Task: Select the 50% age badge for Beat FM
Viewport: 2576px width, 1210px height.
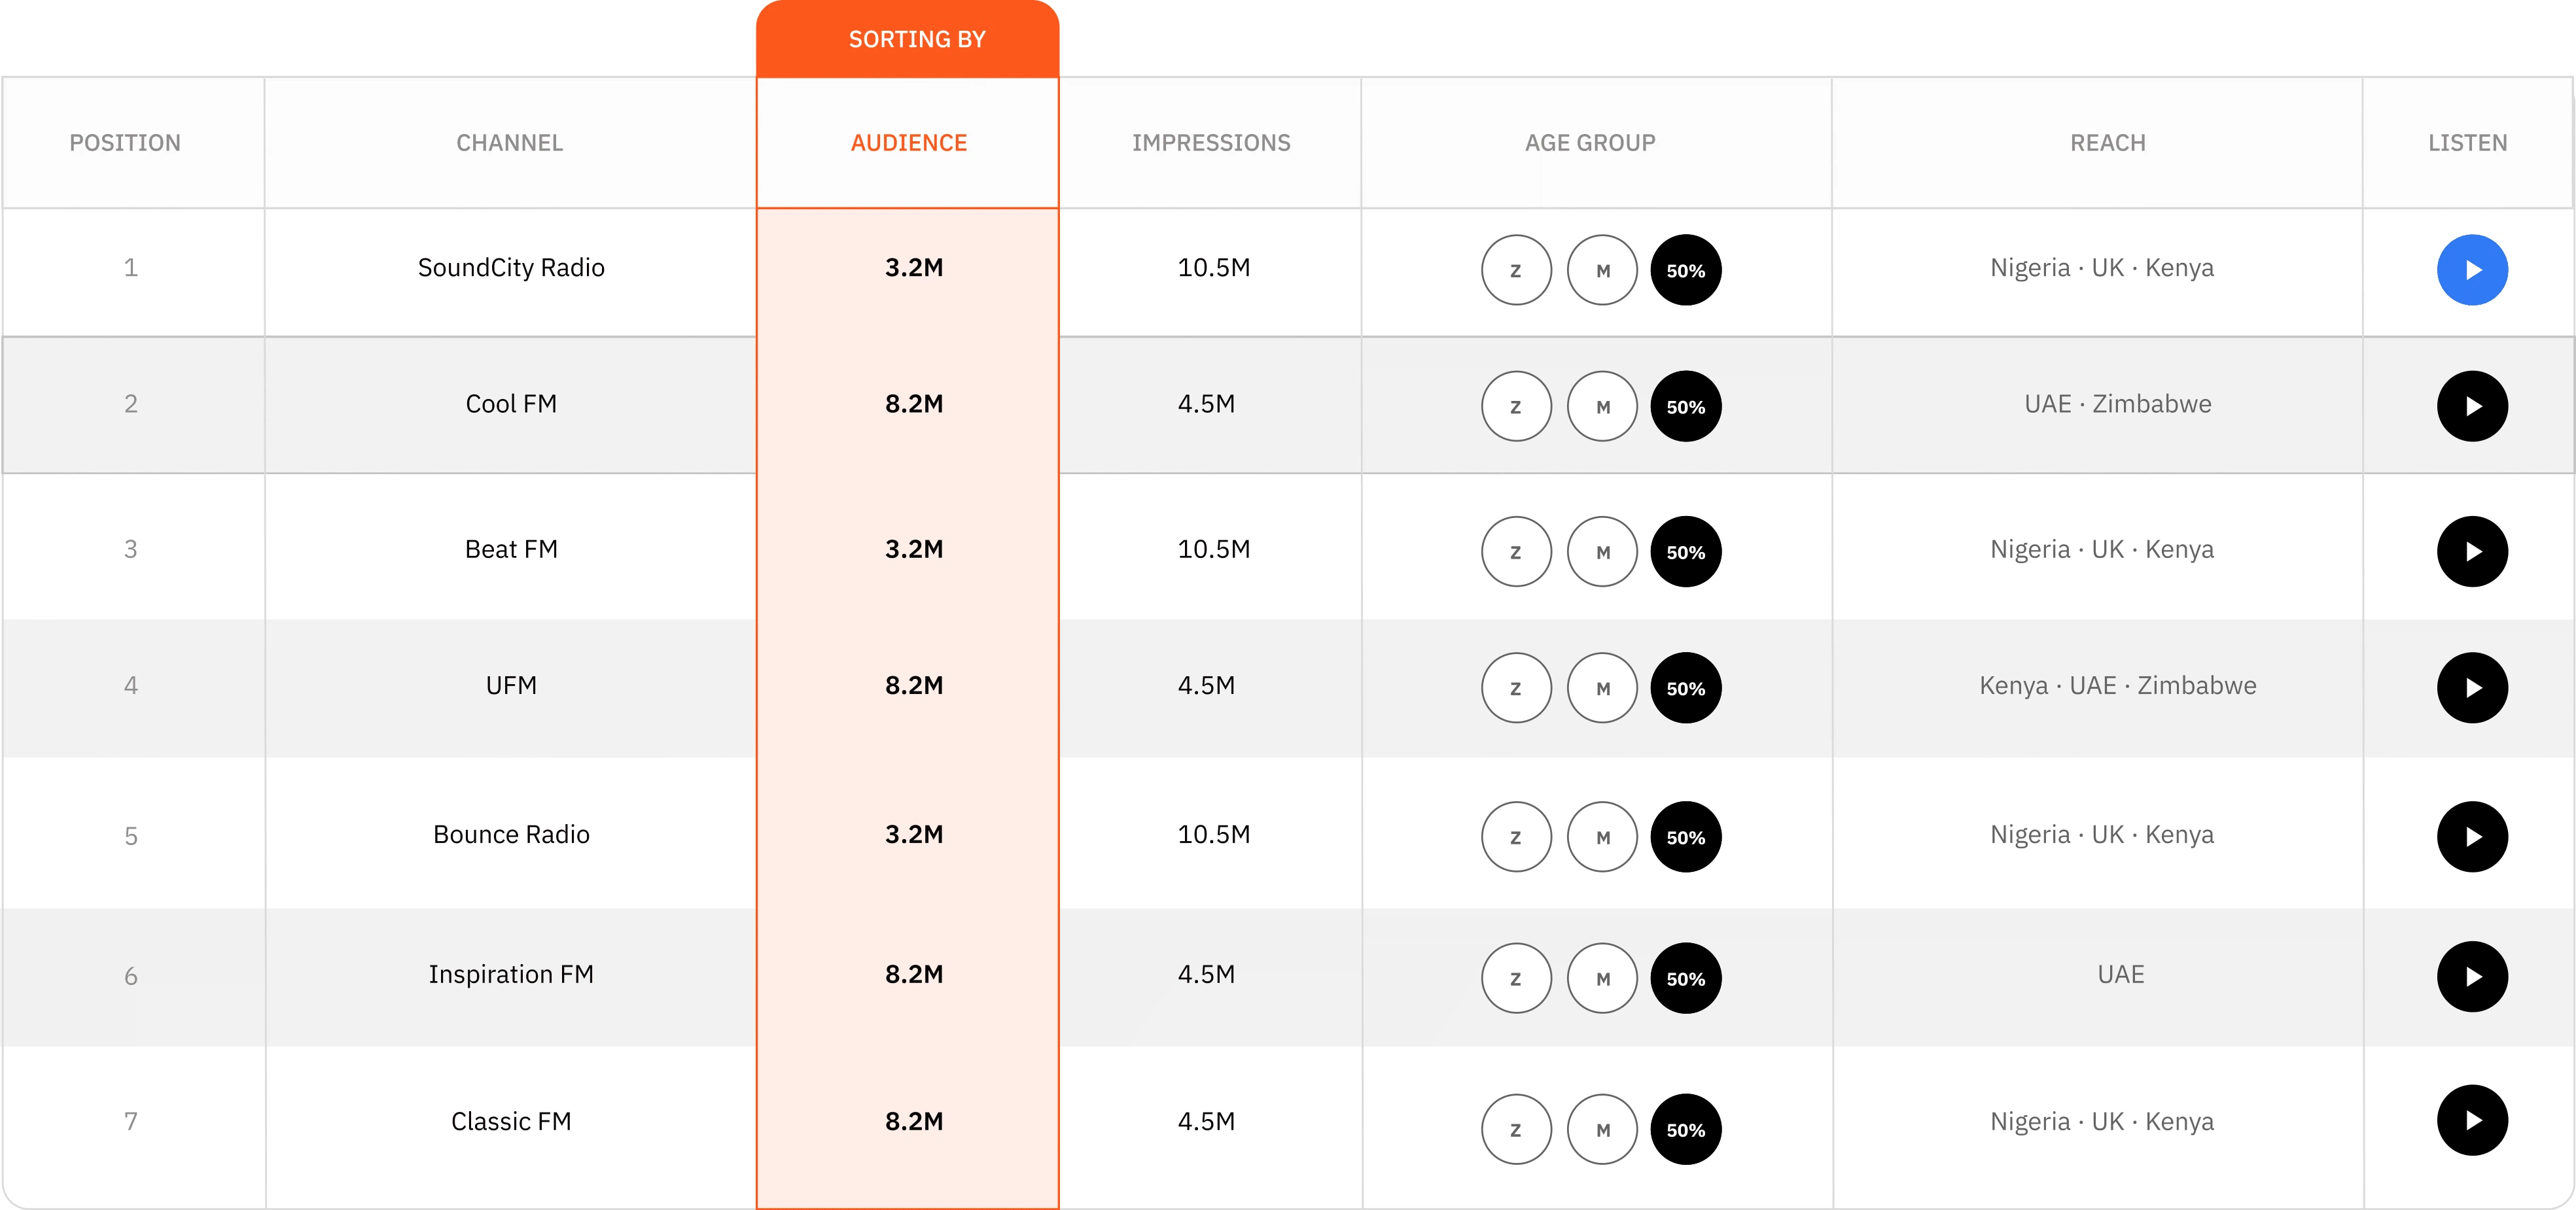Action: coord(1685,551)
